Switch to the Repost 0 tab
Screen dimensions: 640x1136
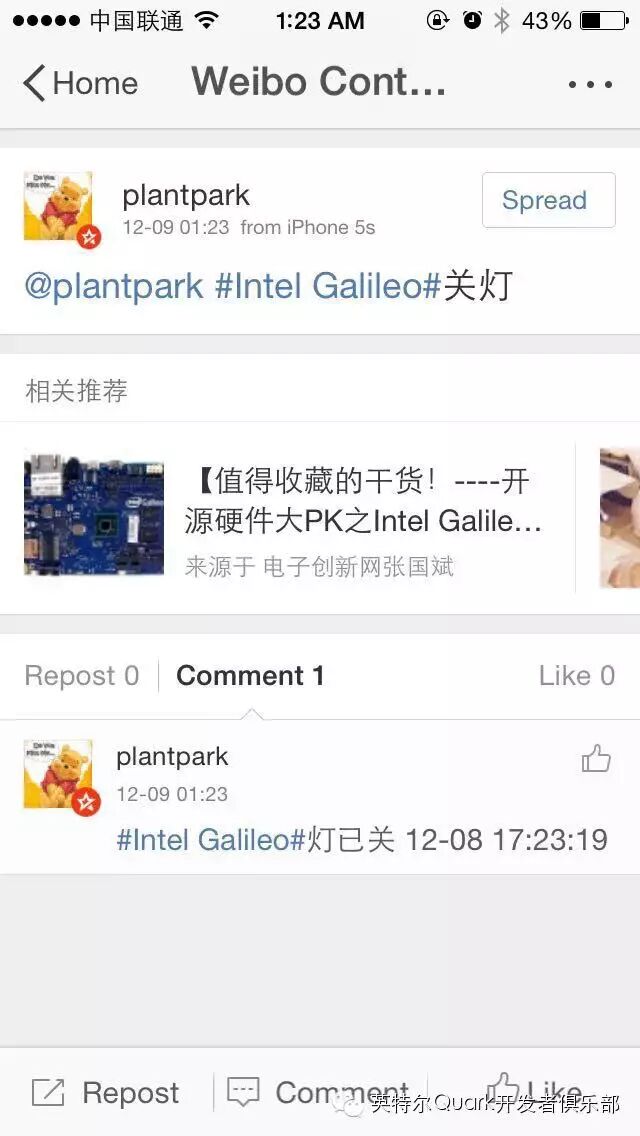82,676
